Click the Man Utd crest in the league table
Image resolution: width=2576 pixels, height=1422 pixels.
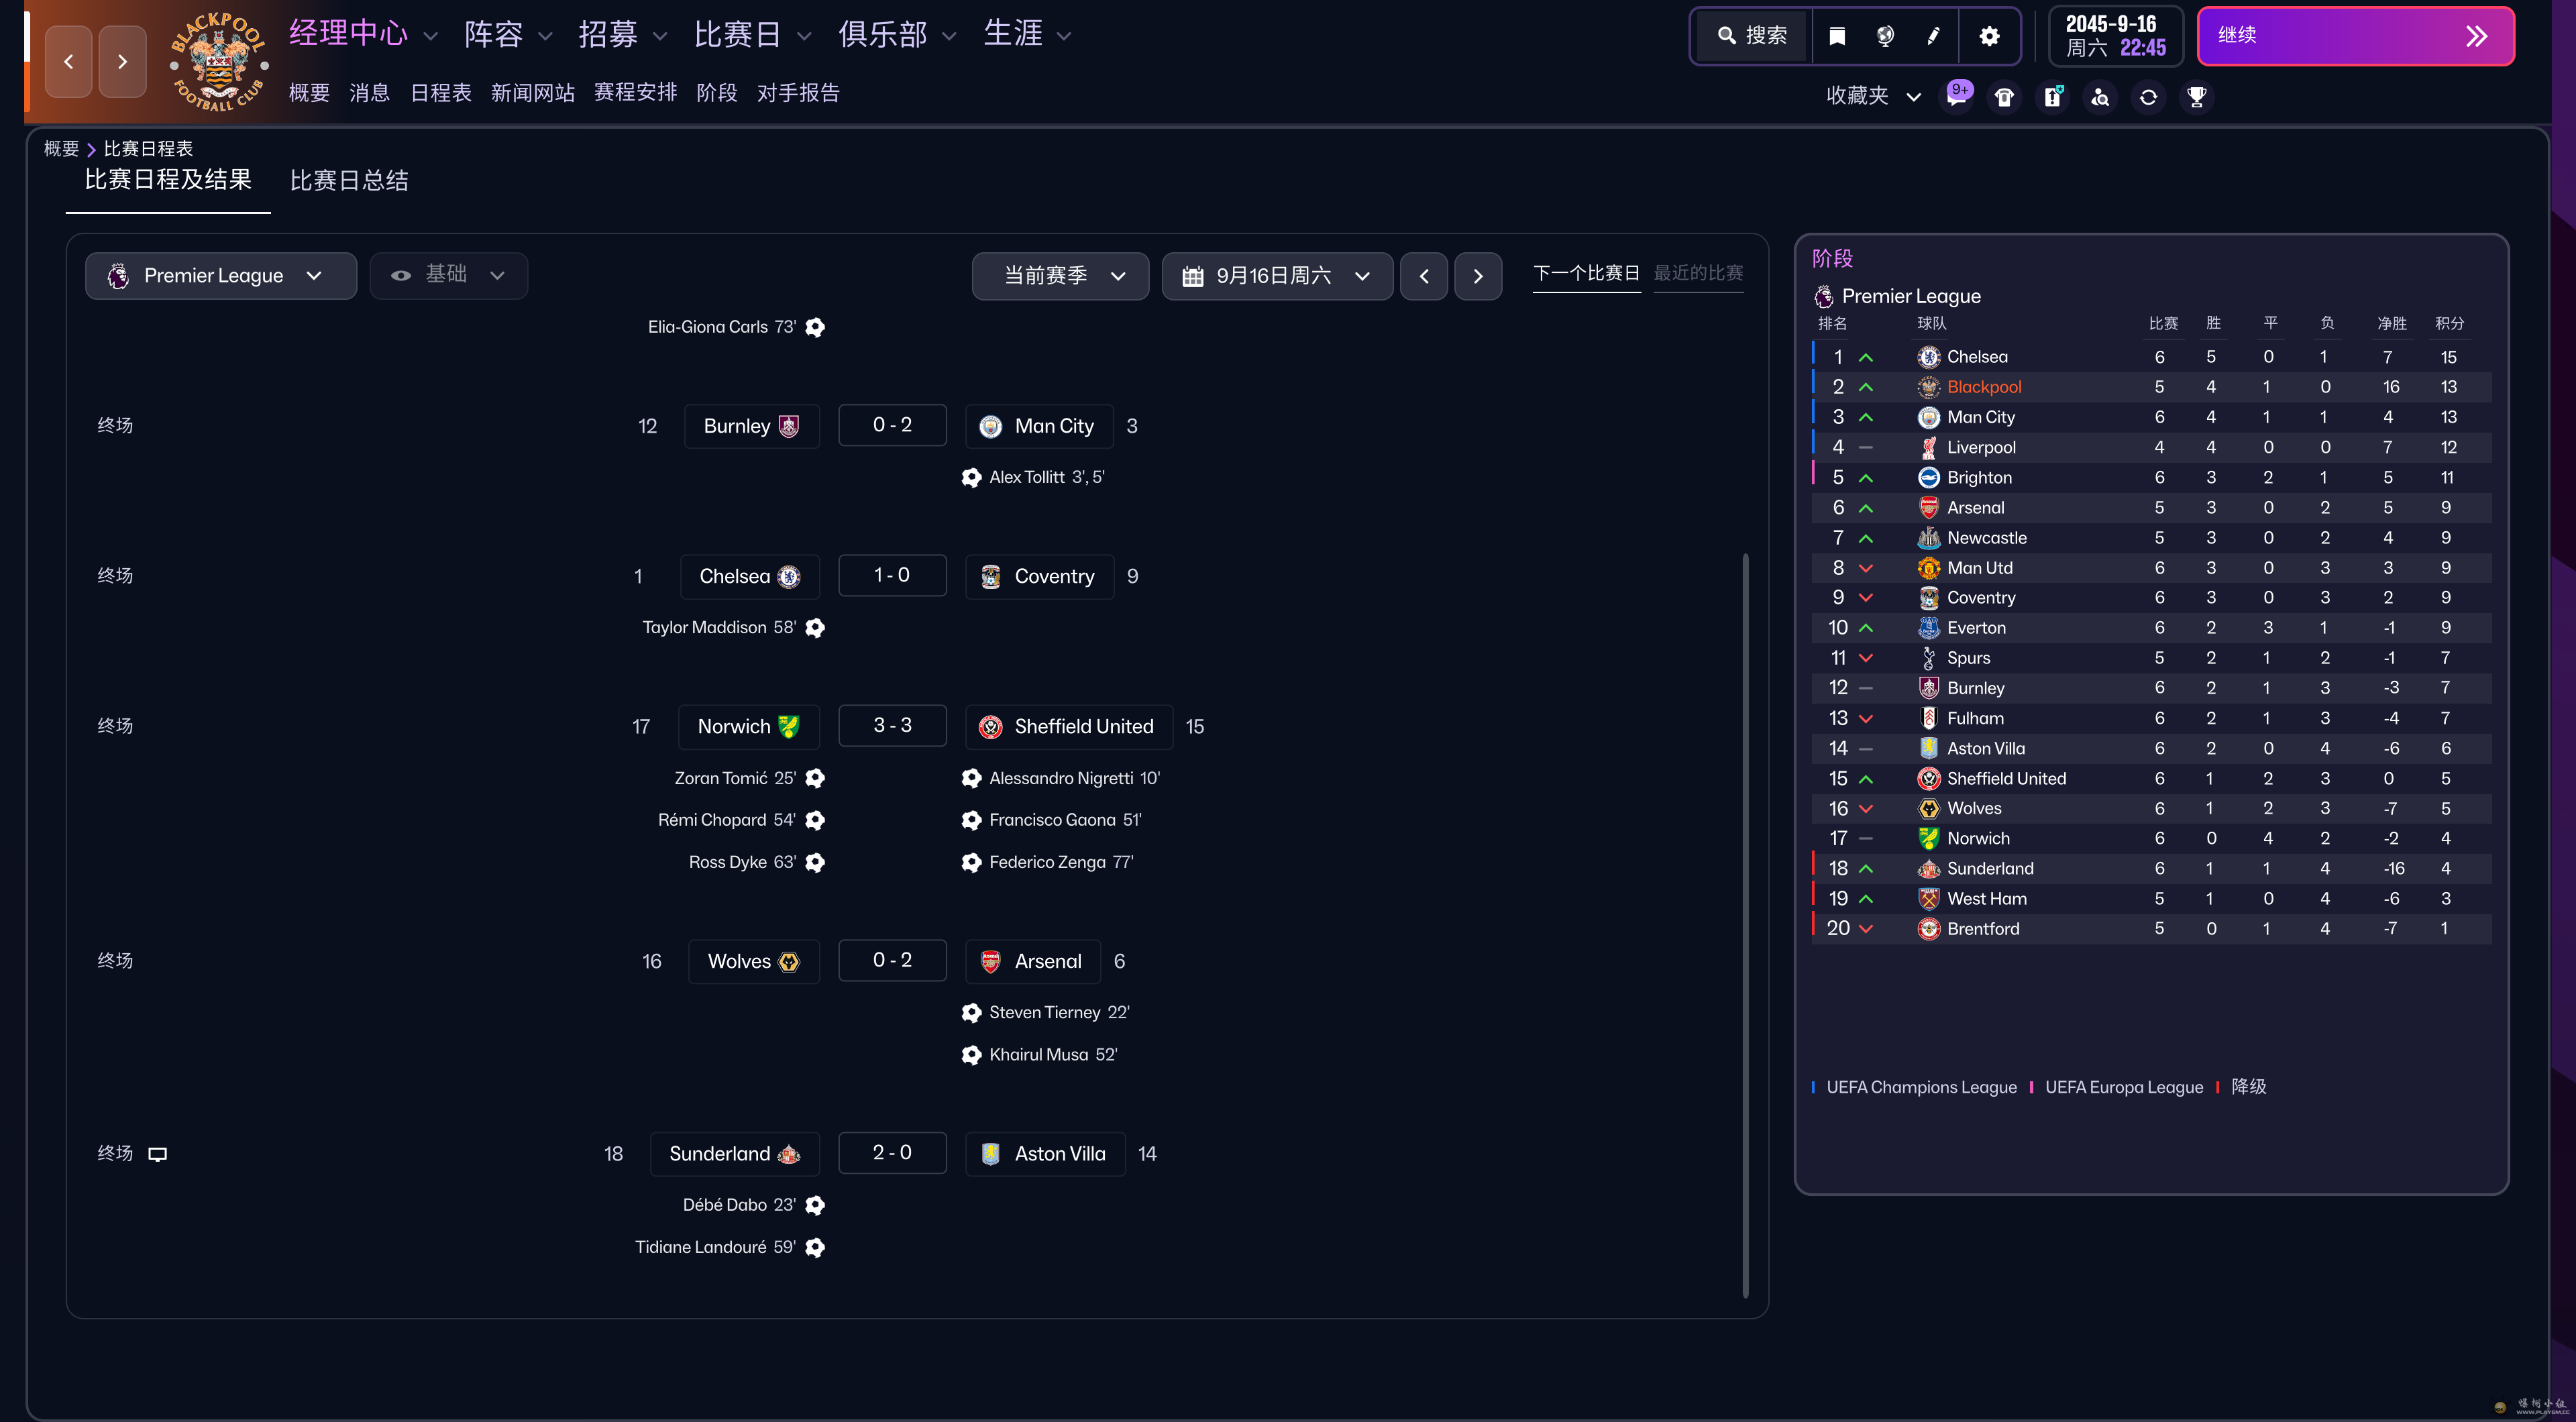click(1929, 568)
